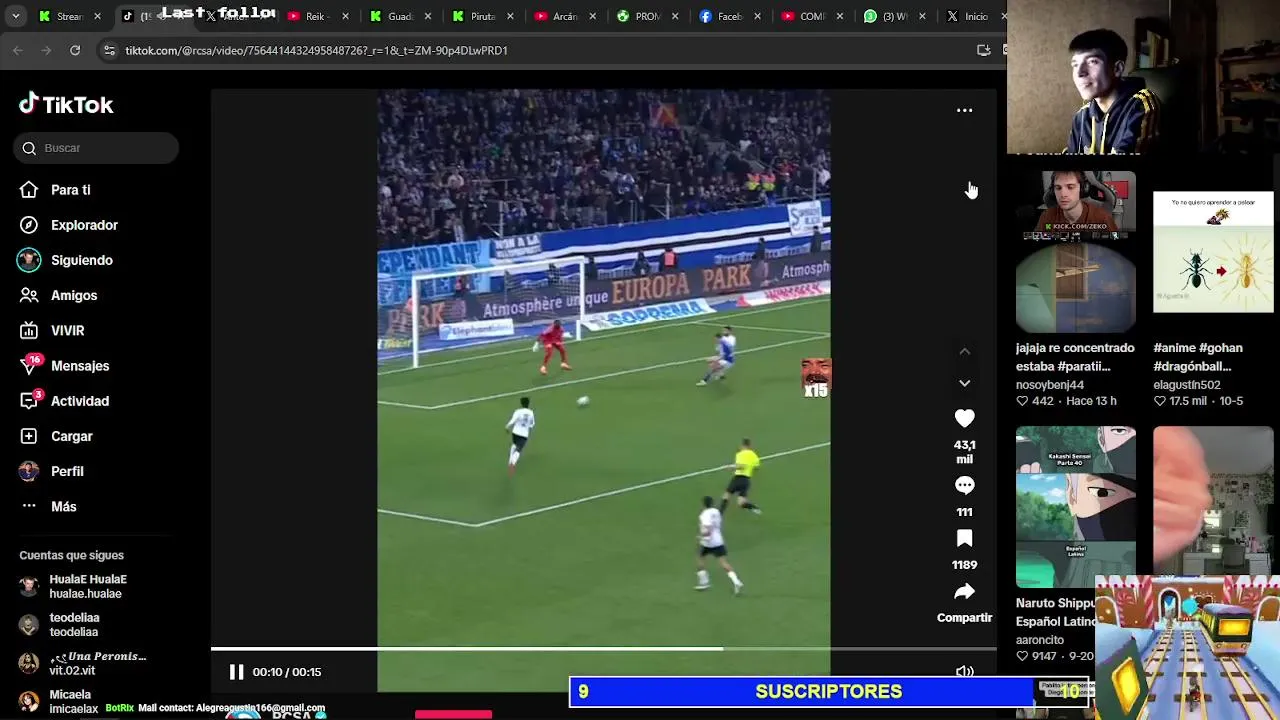Save video with bookmark icon
Screen dimensions: 1280x720
click(x=964, y=539)
